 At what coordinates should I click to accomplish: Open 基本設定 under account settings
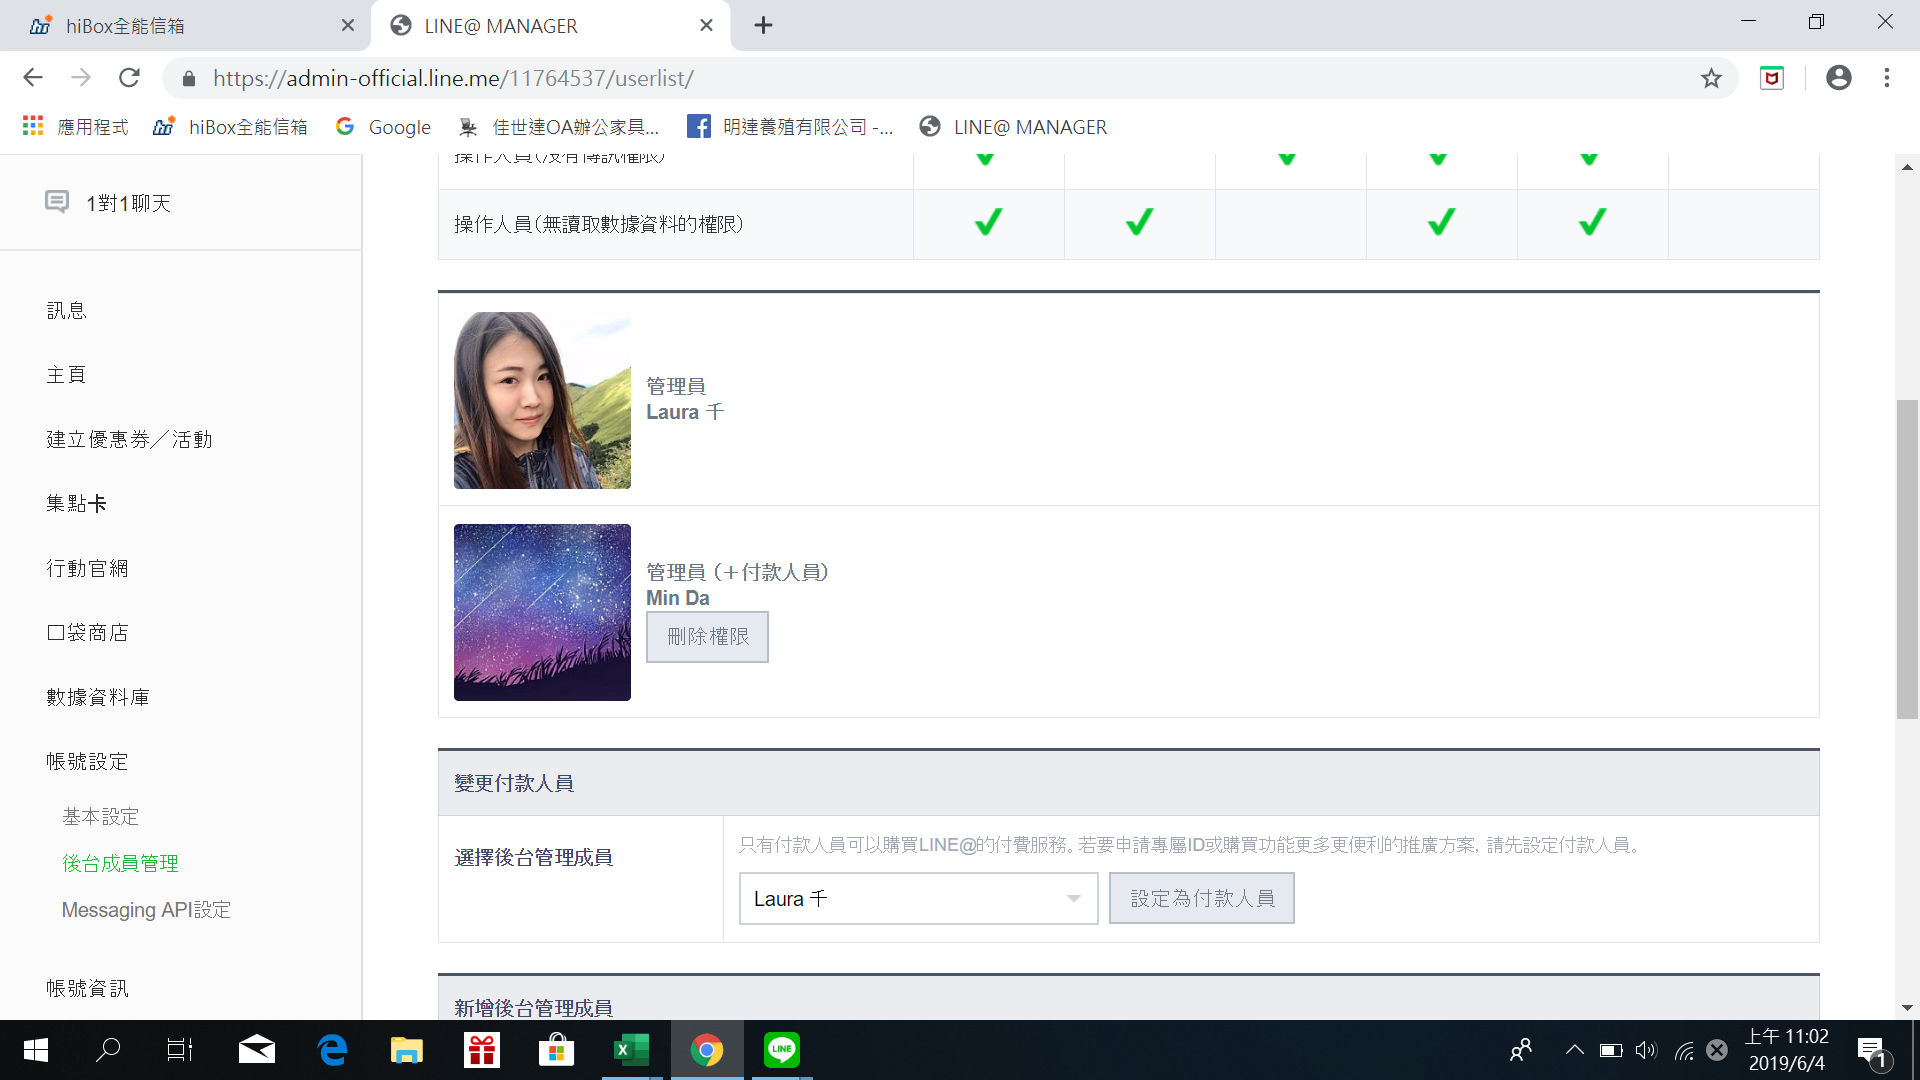pos(100,816)
